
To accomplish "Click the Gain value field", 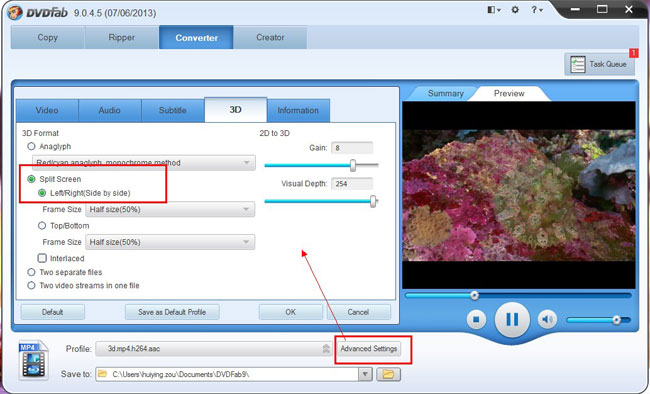I will pyautogui.click(x=352, y=148).
